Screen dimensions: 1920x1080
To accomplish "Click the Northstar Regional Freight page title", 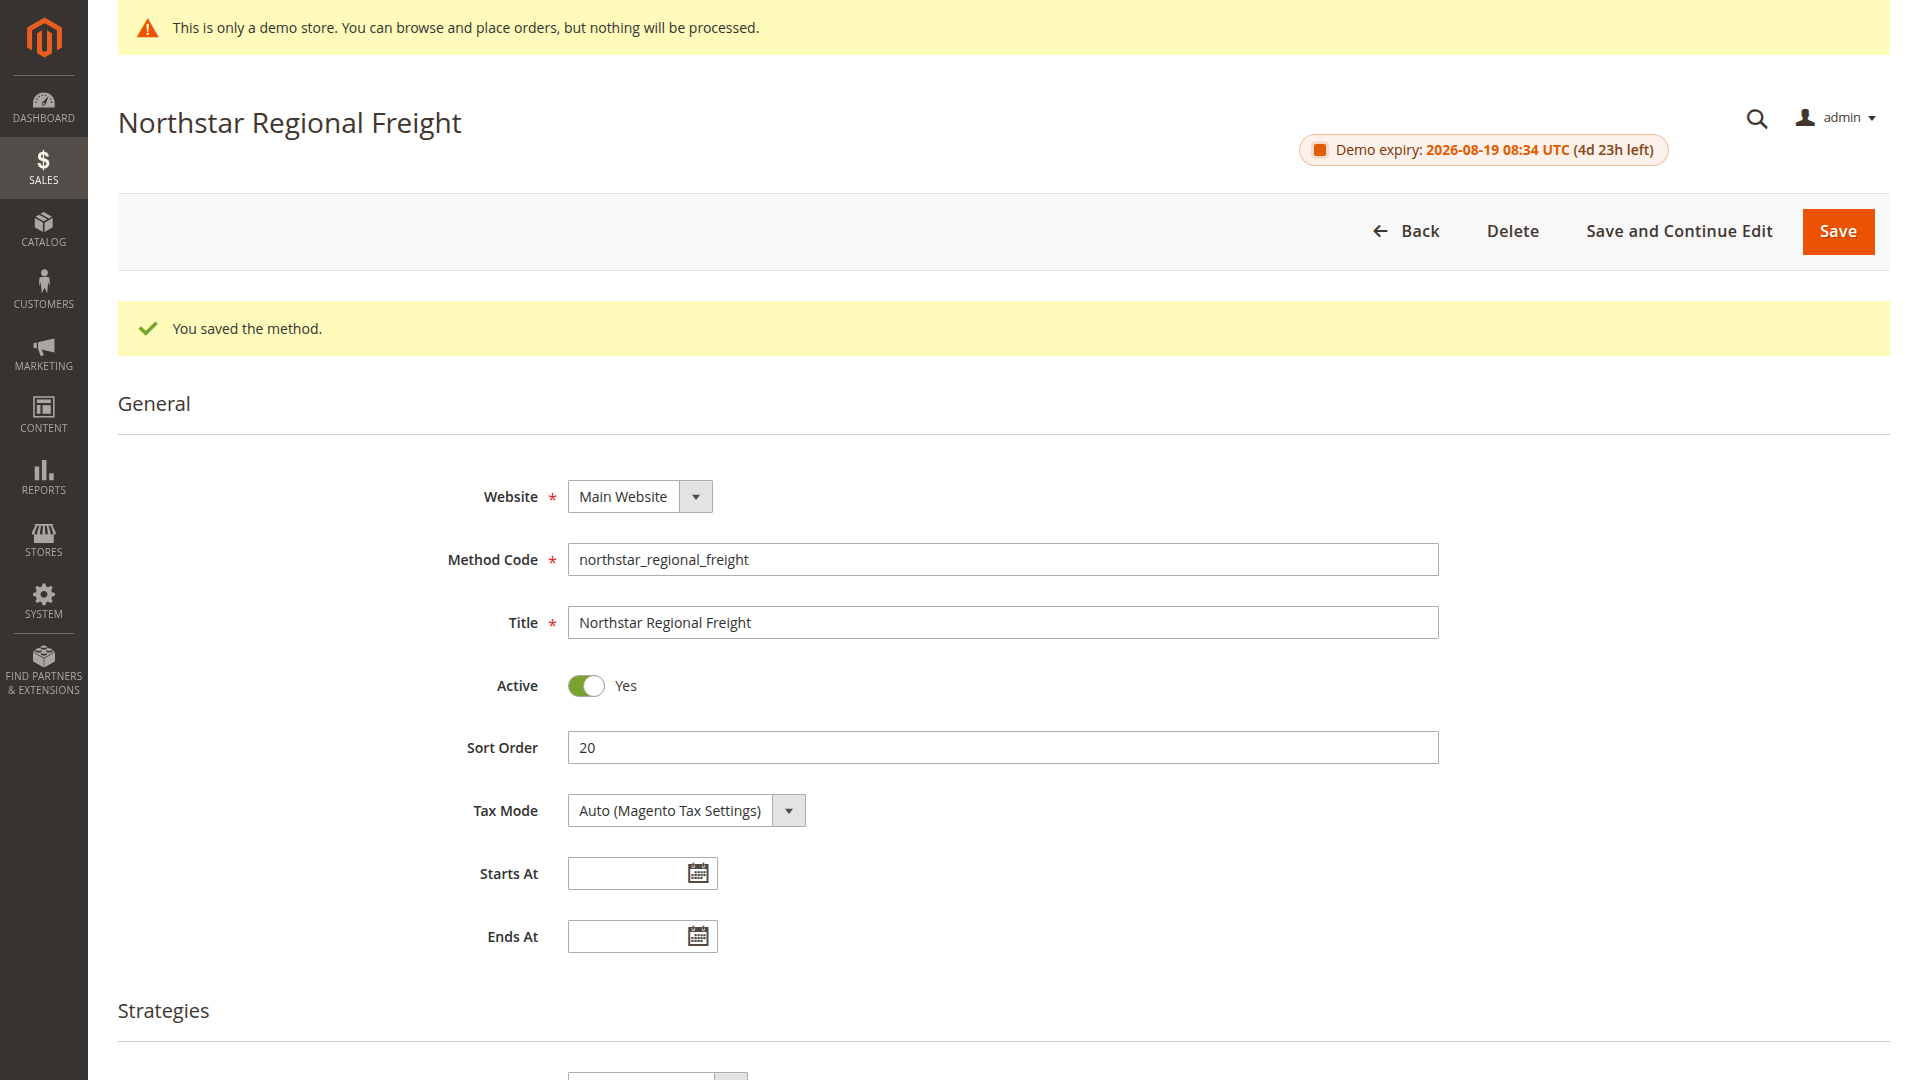I will [x=290, y=123].
